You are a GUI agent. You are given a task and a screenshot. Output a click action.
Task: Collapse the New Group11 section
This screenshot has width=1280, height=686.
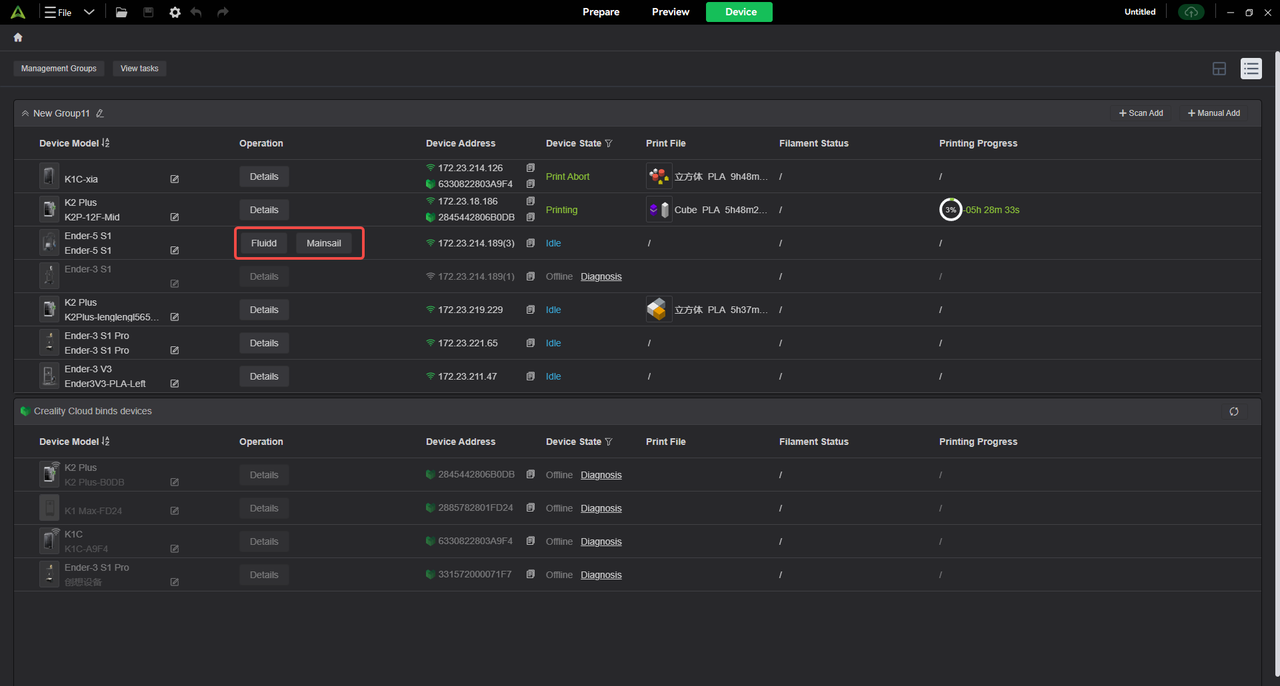pyautogui.click(x=25, y=113)
